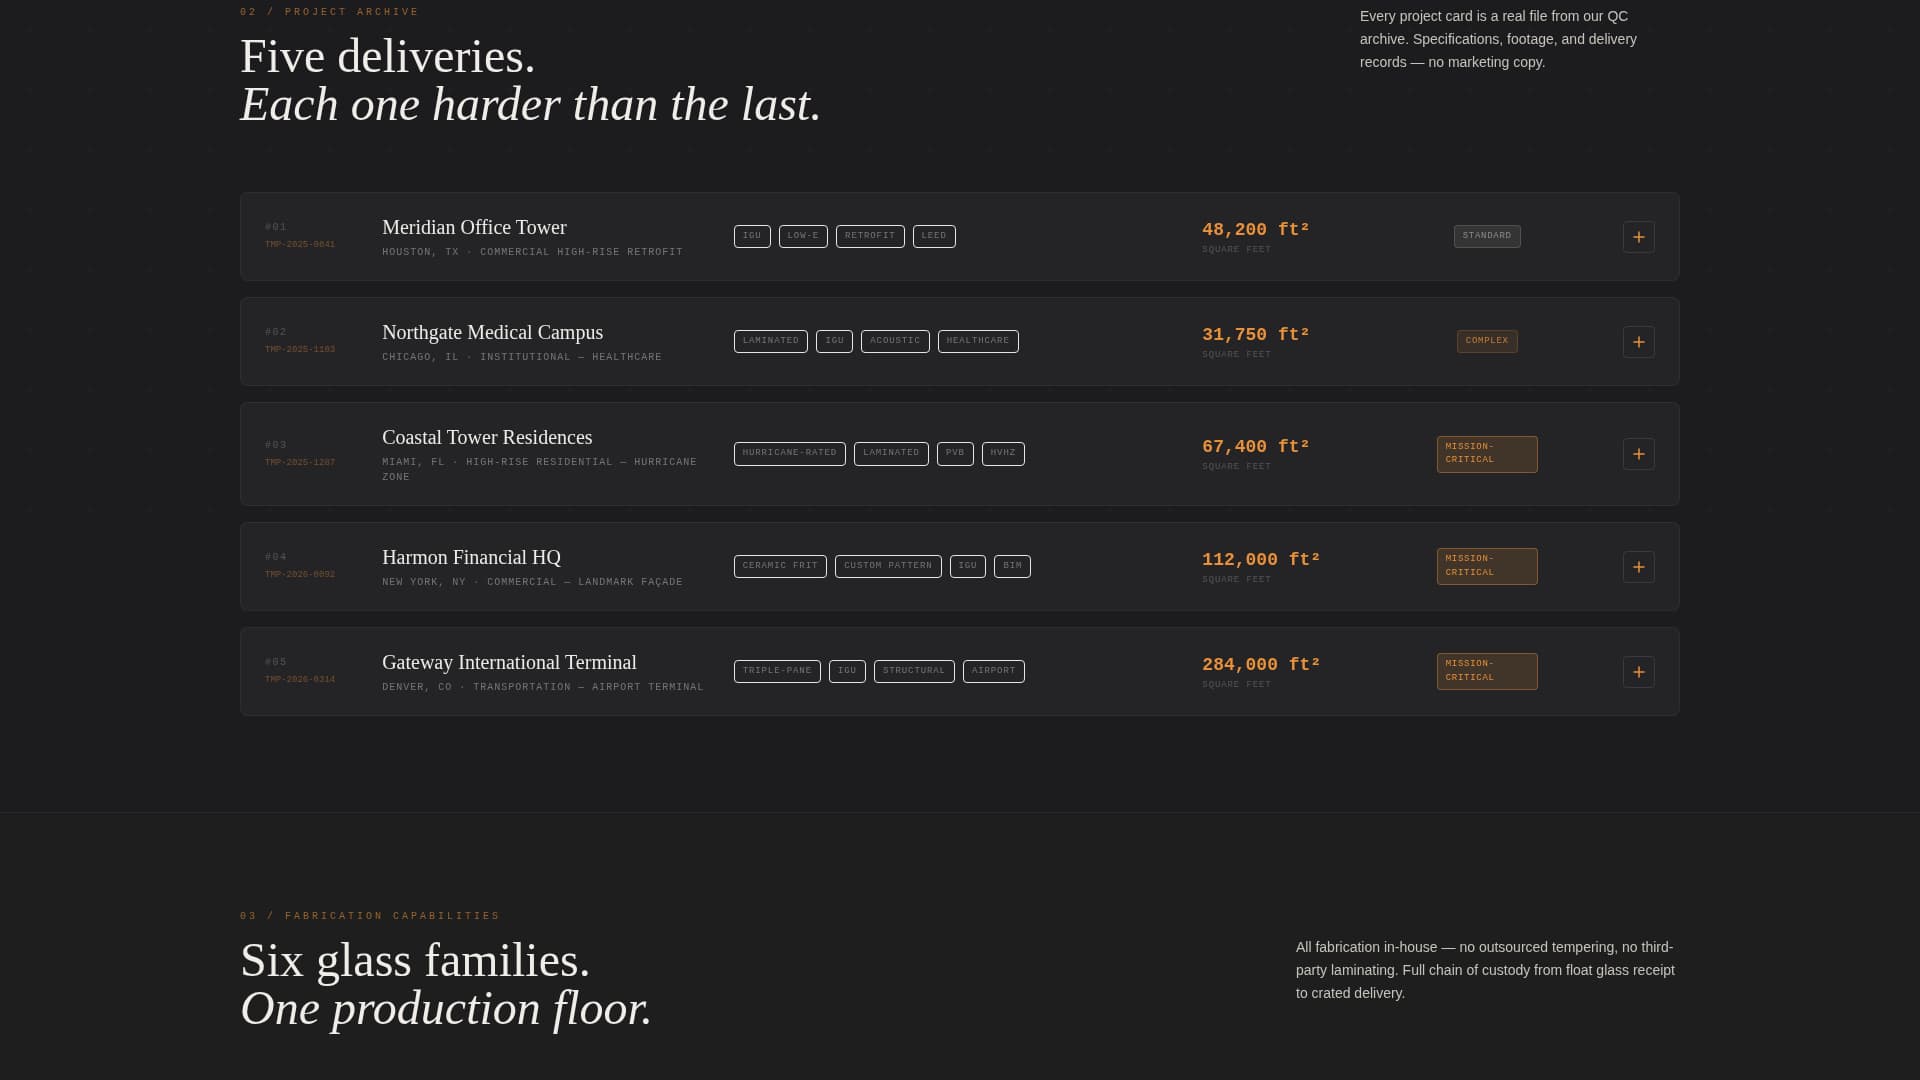Select the Coastal Tower Residences title
1920x1080 pixels.
(x=487, y=438)
